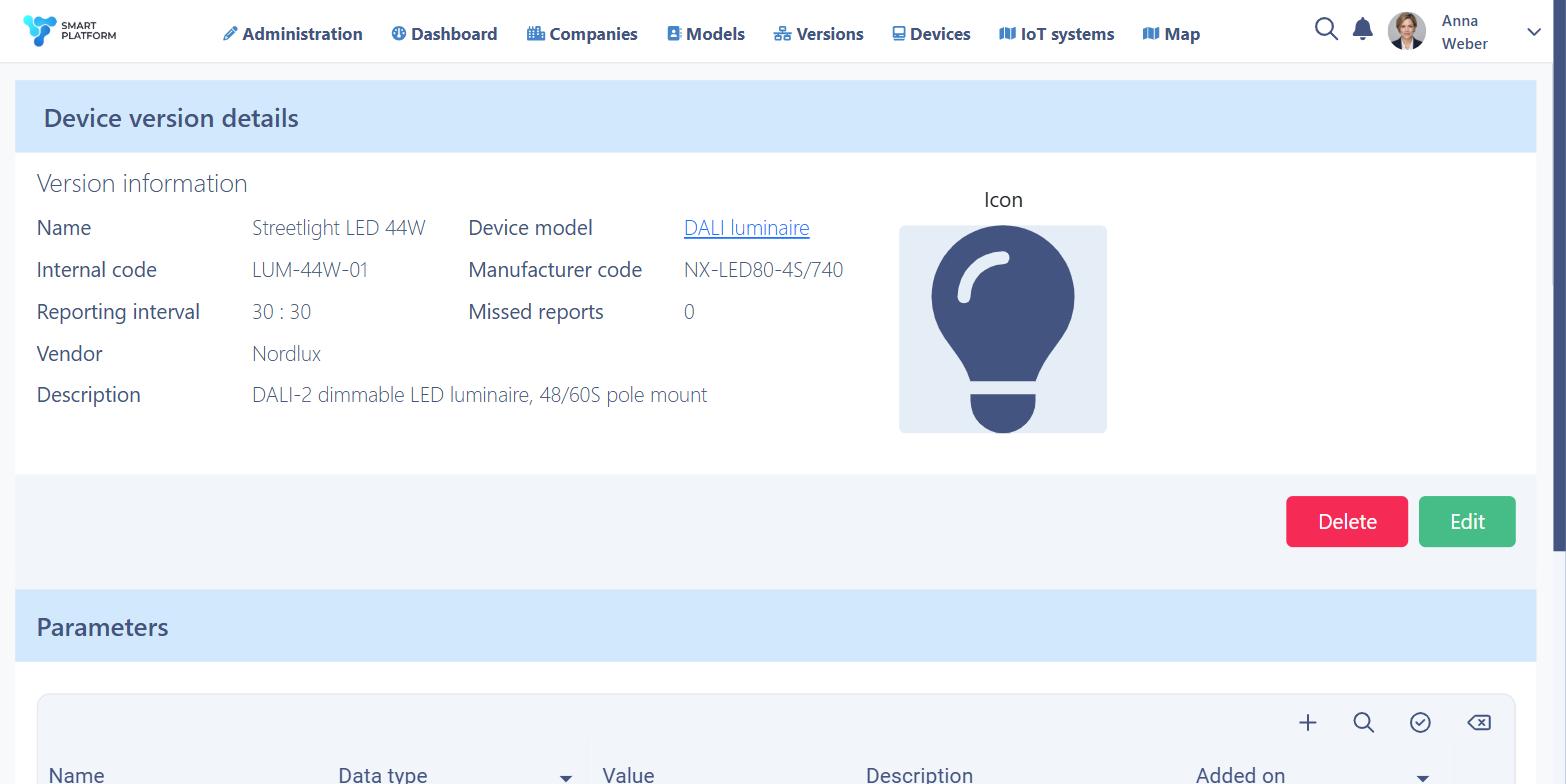Click the Value column header

click(628, 774)
